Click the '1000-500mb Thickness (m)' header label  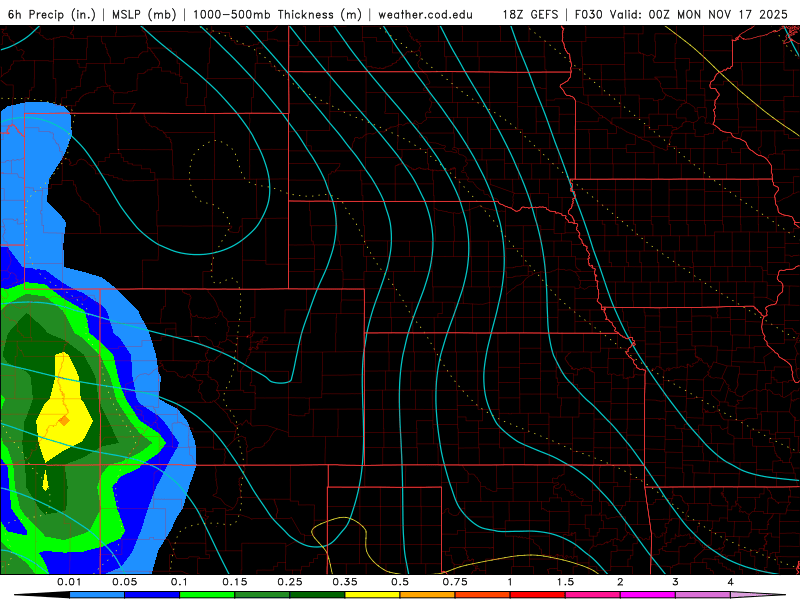[x=277, y=14]
